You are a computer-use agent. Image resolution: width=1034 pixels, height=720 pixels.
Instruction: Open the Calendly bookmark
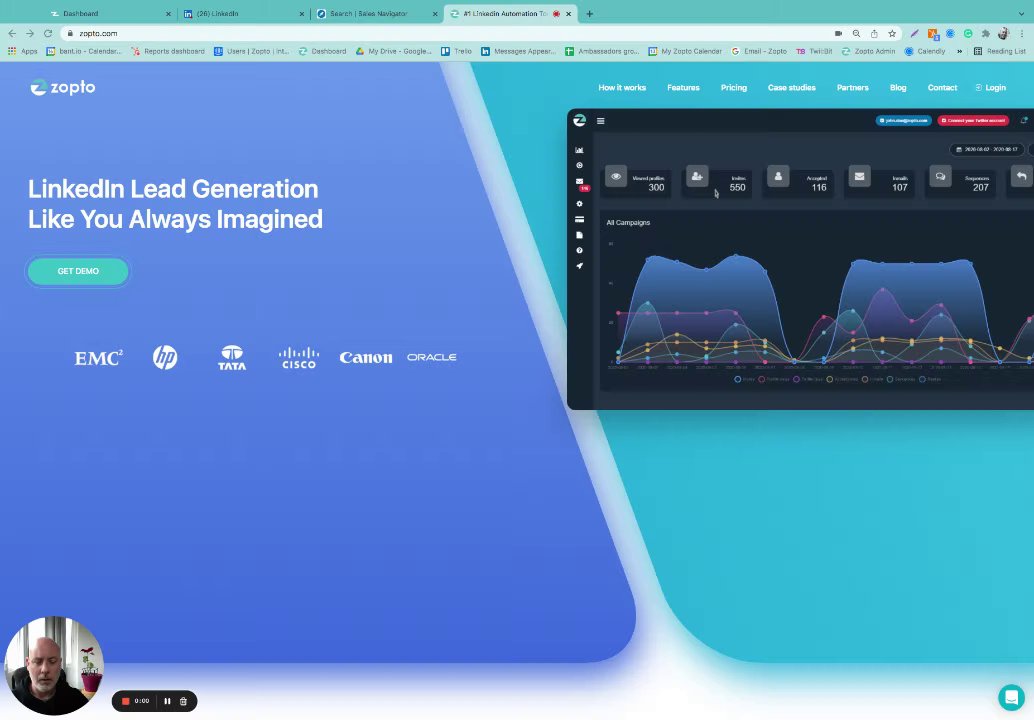[x=925, y=51]
